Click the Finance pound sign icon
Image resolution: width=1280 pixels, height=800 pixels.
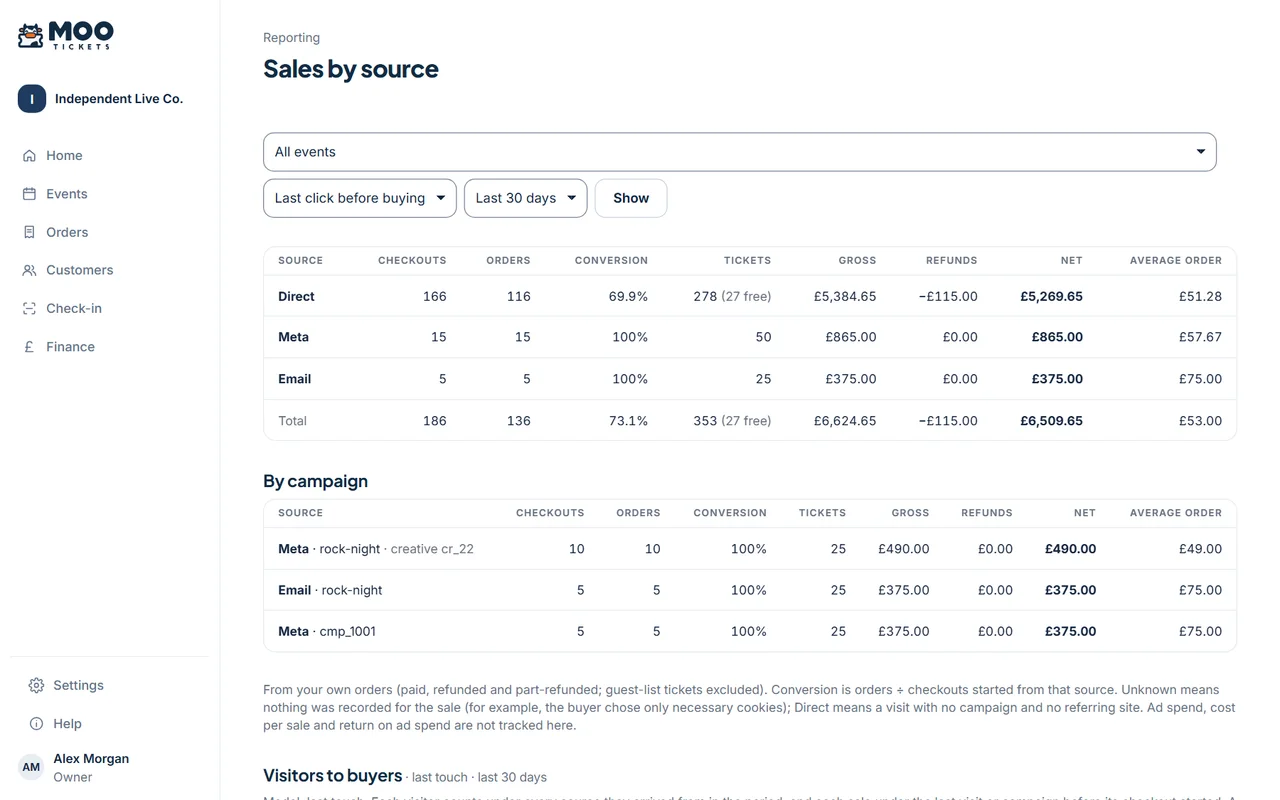coord(29,347)
